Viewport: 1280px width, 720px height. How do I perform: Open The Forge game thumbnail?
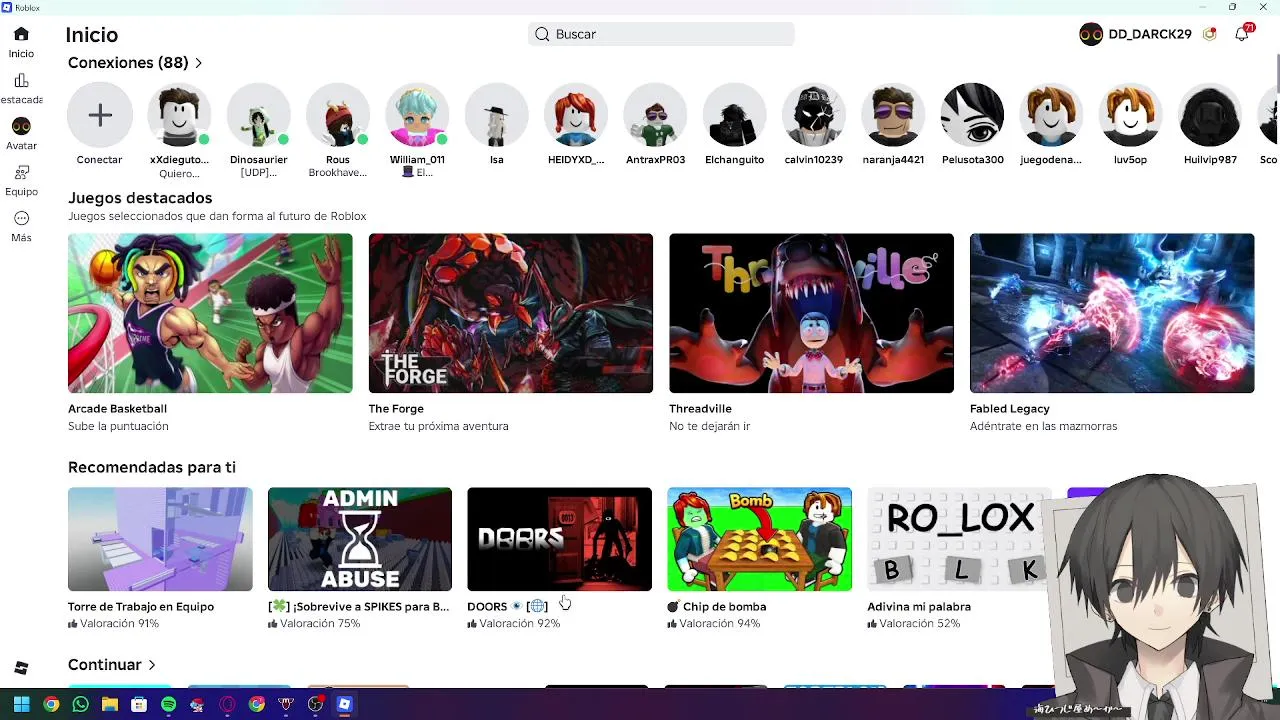(511, 313)
